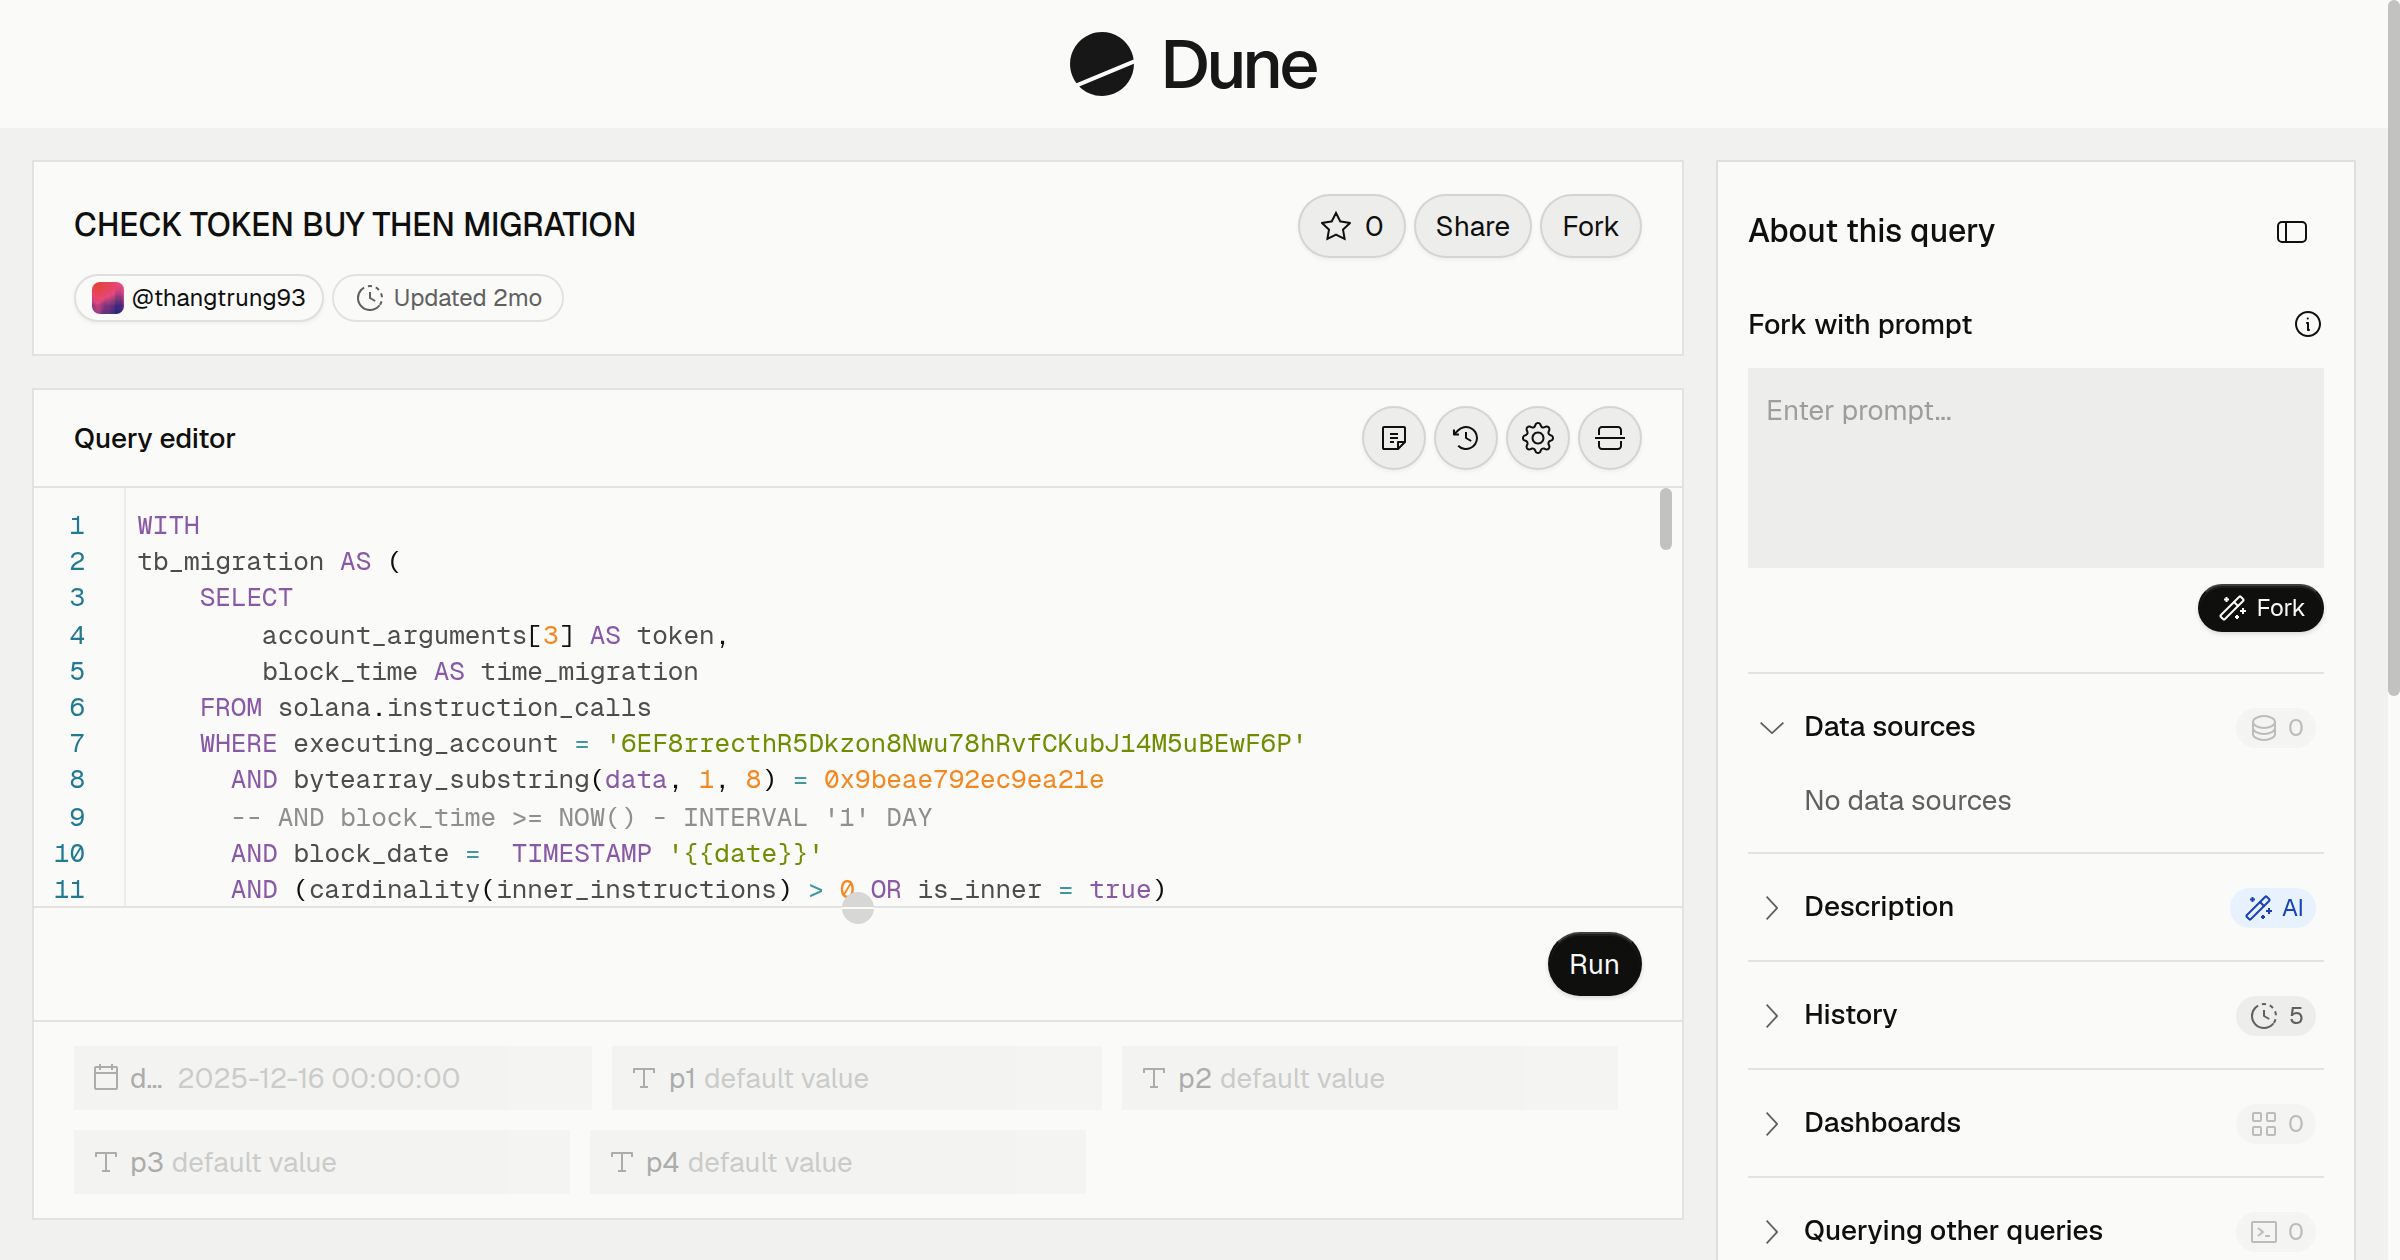The width and height of the screenshot is (2400, 1260).
Task: Open the version history icon in Query editor
Action: tap(1465, 438)
